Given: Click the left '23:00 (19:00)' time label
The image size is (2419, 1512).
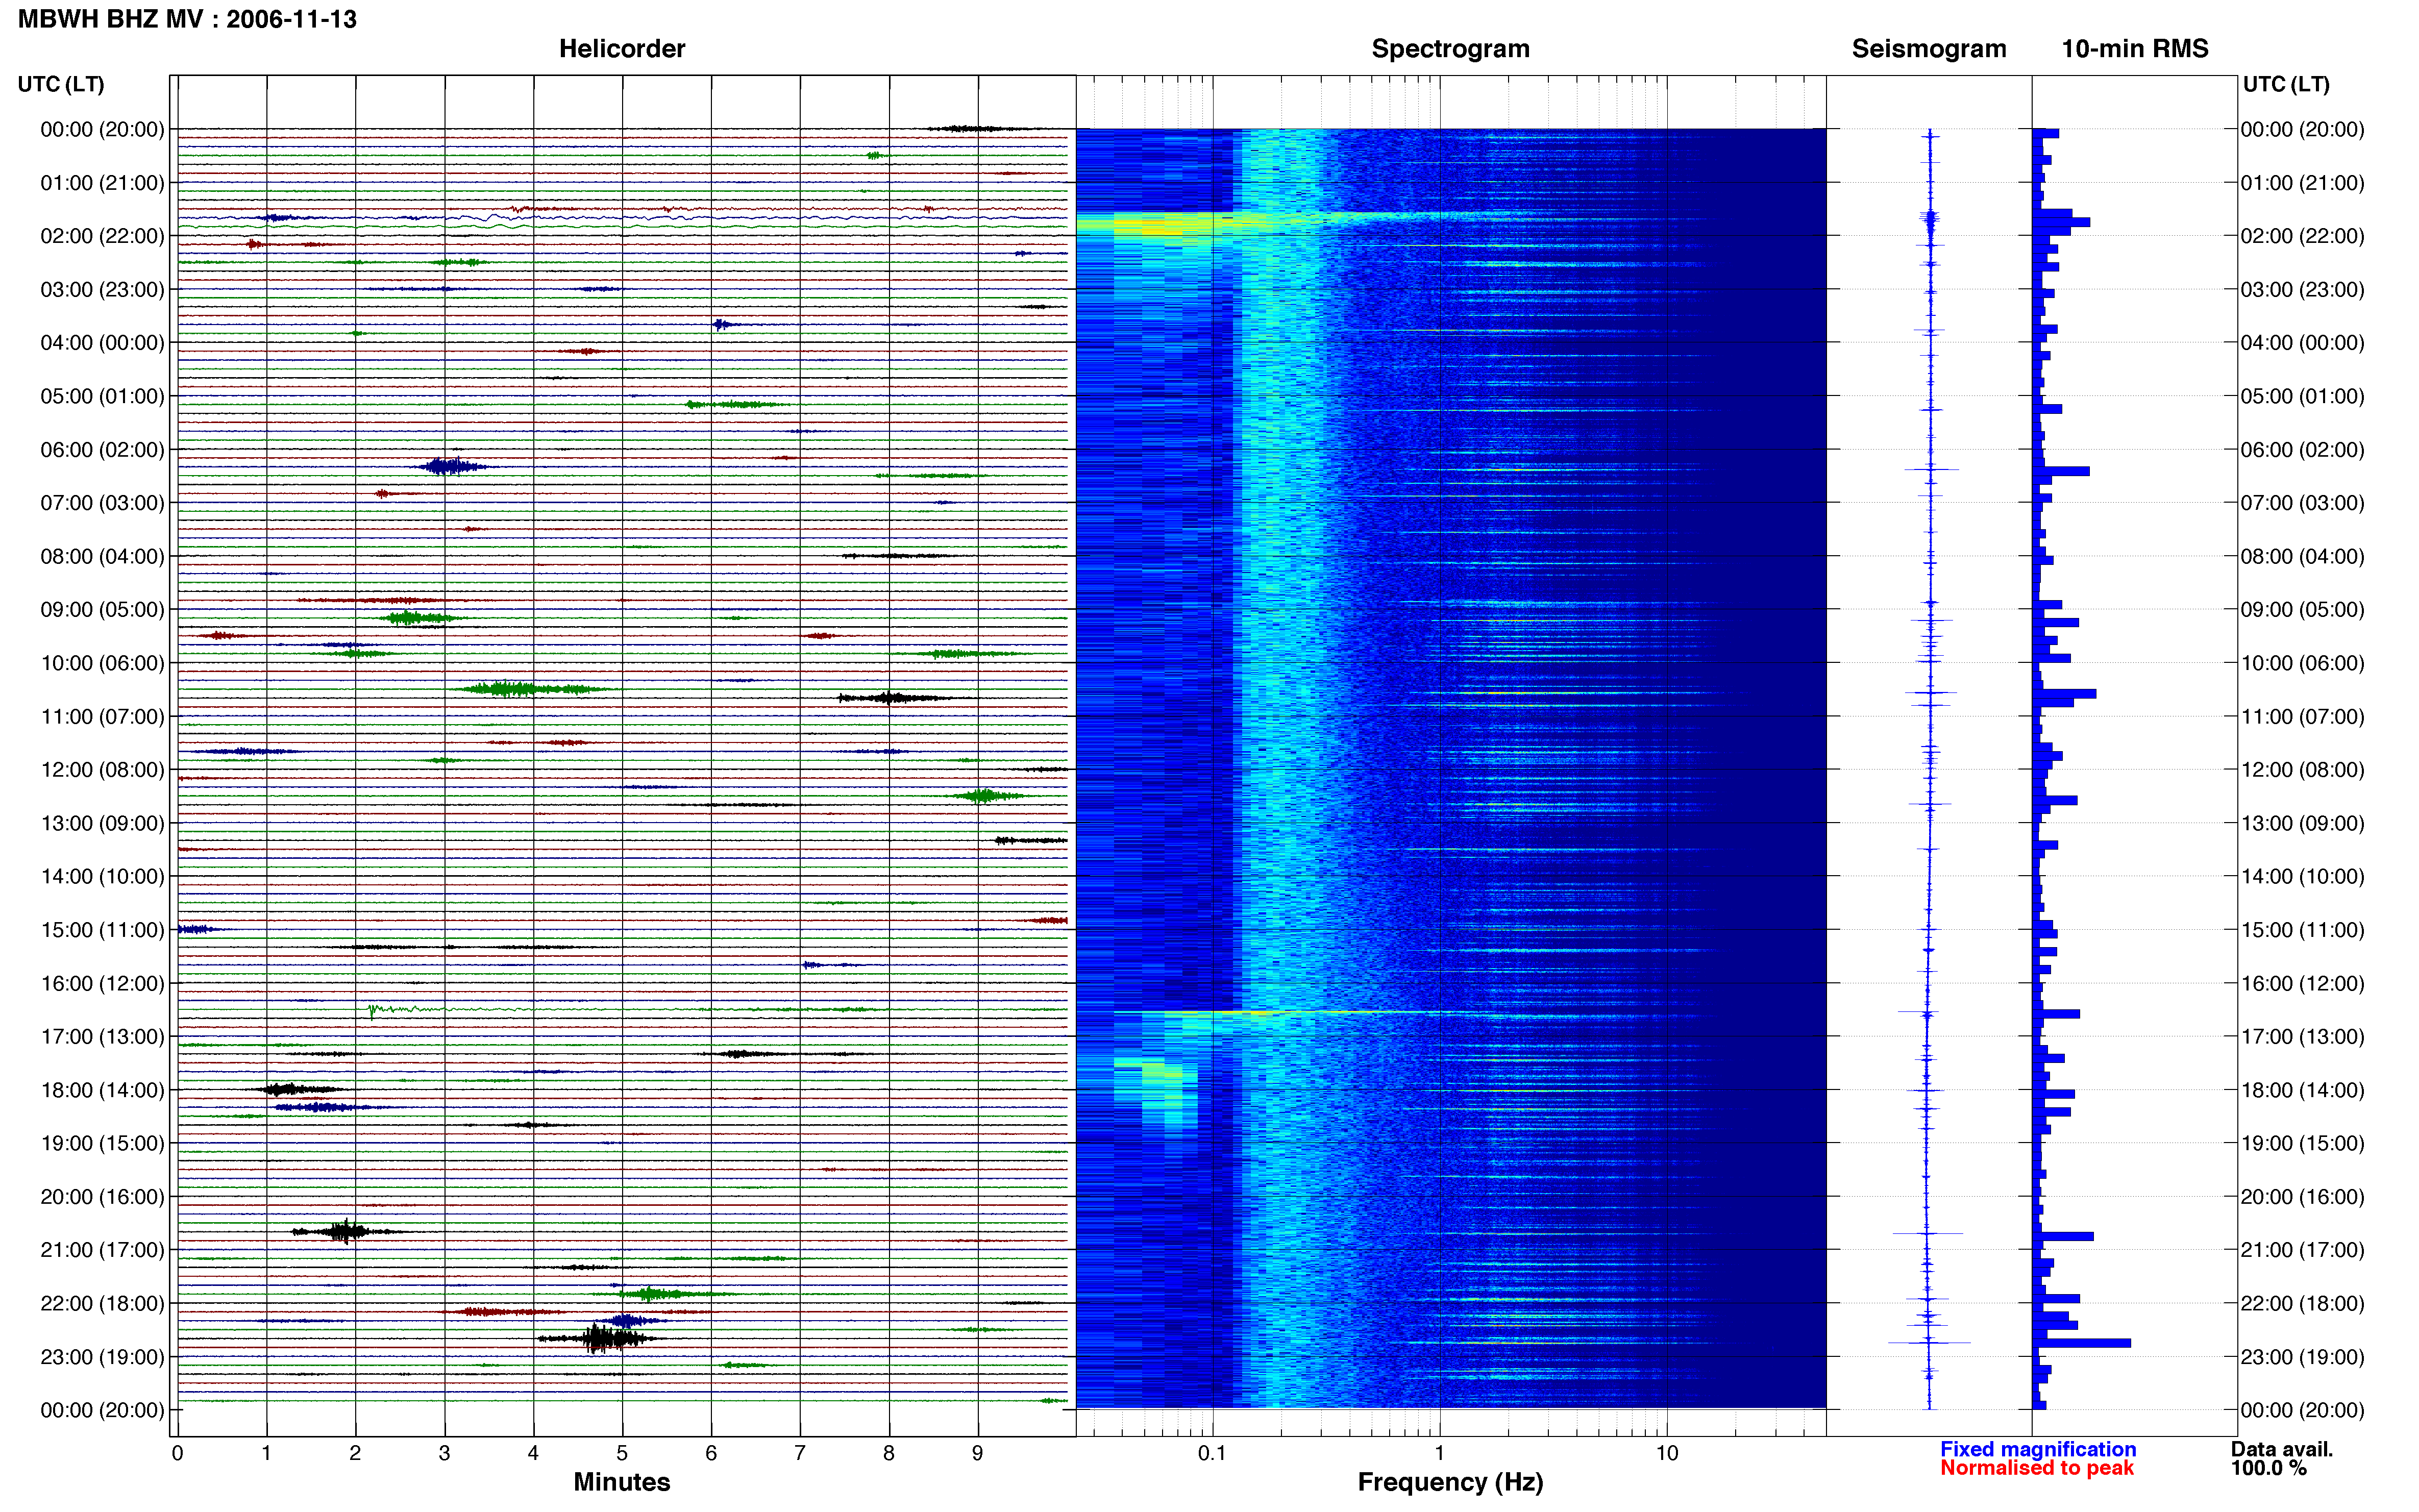Looking at the screenshot, I should 102,1357.
